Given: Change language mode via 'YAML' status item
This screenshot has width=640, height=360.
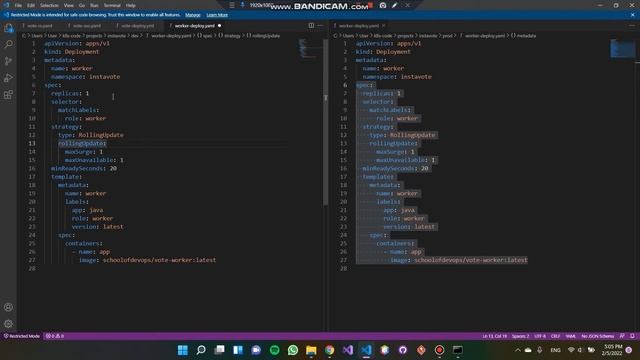Looking at the screenshot, I should coord(571,336).
